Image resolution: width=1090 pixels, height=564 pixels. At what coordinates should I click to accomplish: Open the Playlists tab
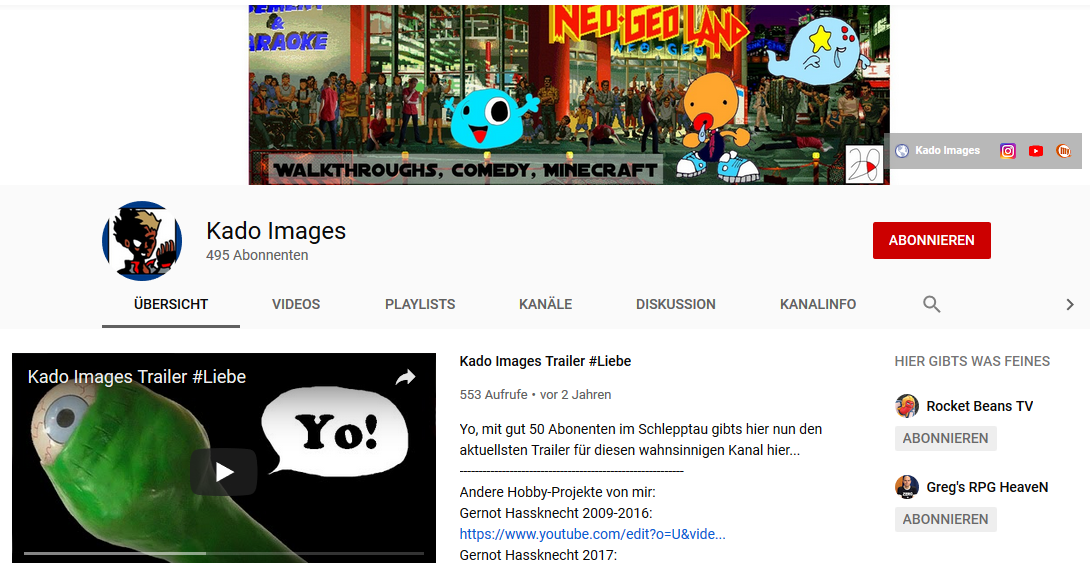click(x=420, y=305)
